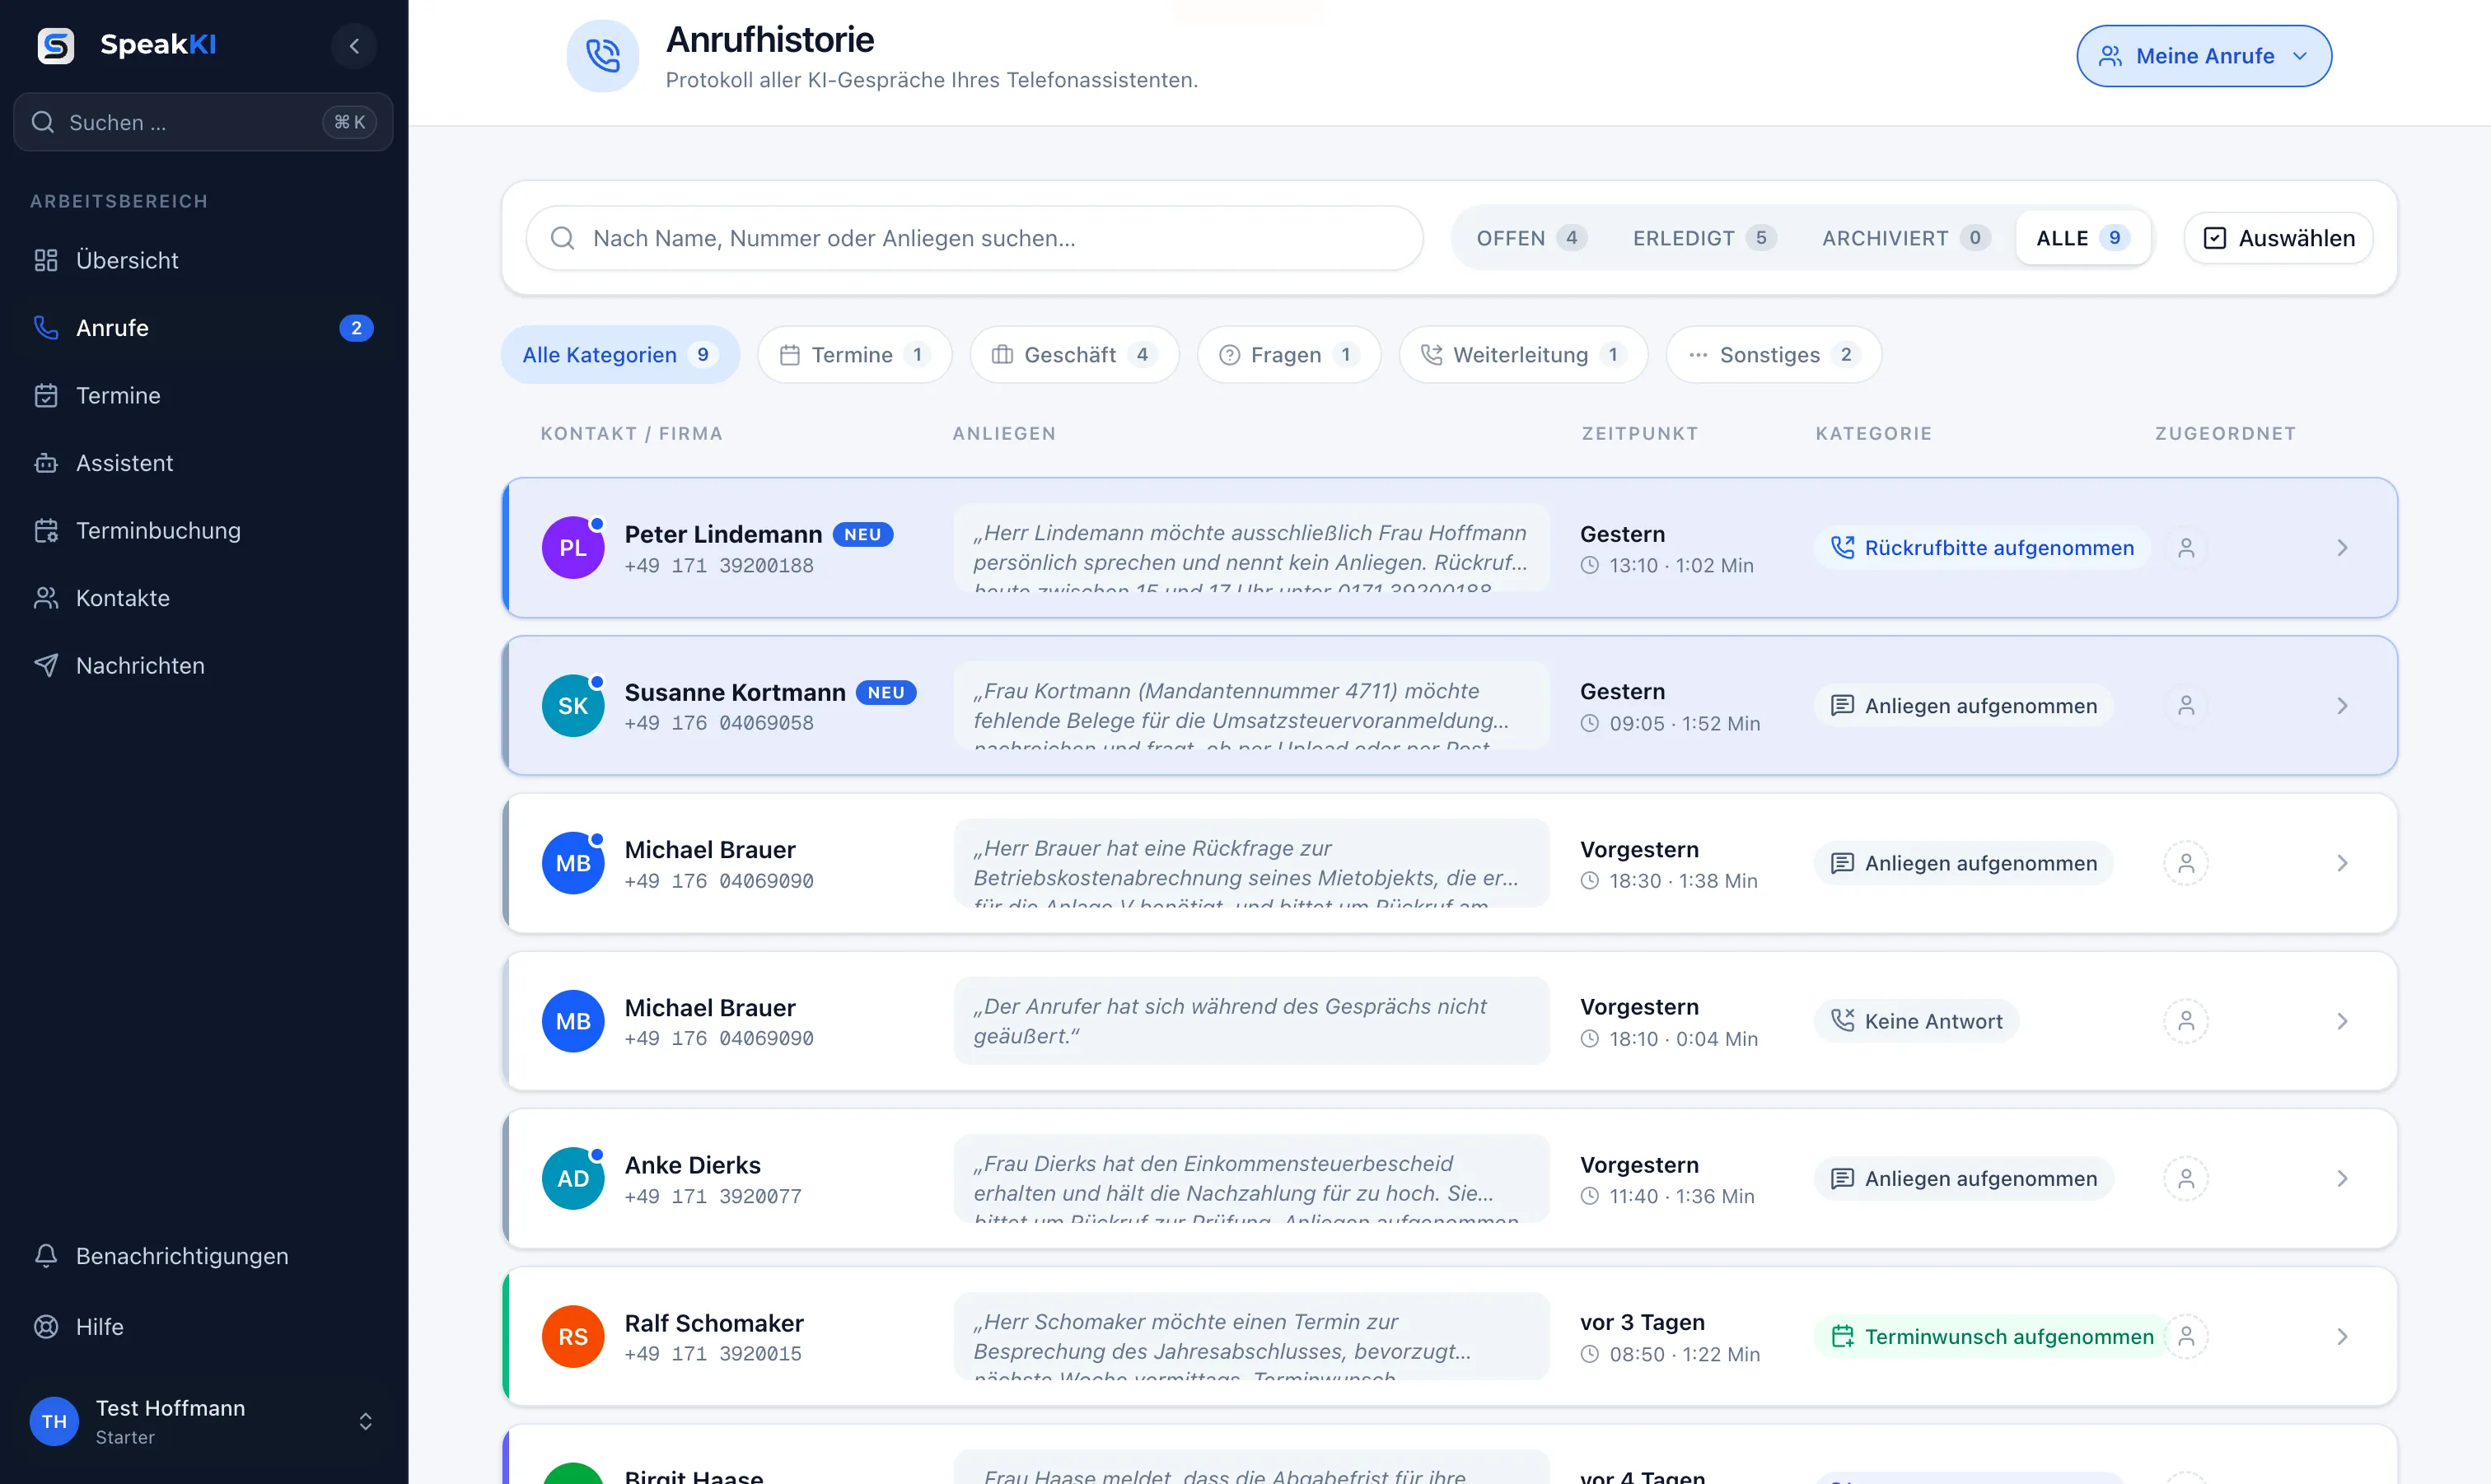Image resolution: width=2491 pixels, height=1484 pixels.
Task: Click the Kontakte people icon
Action: pyautogui.click(x=46, y=598)
